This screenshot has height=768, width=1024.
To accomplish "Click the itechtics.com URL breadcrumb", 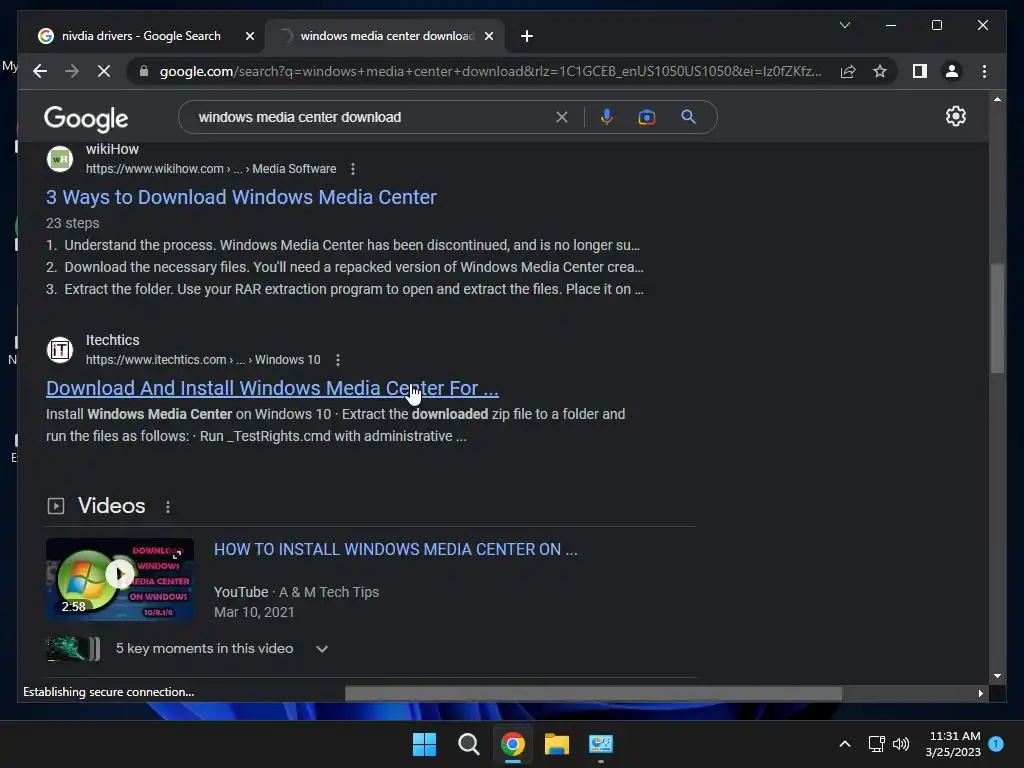I will [x=203, y=360].
